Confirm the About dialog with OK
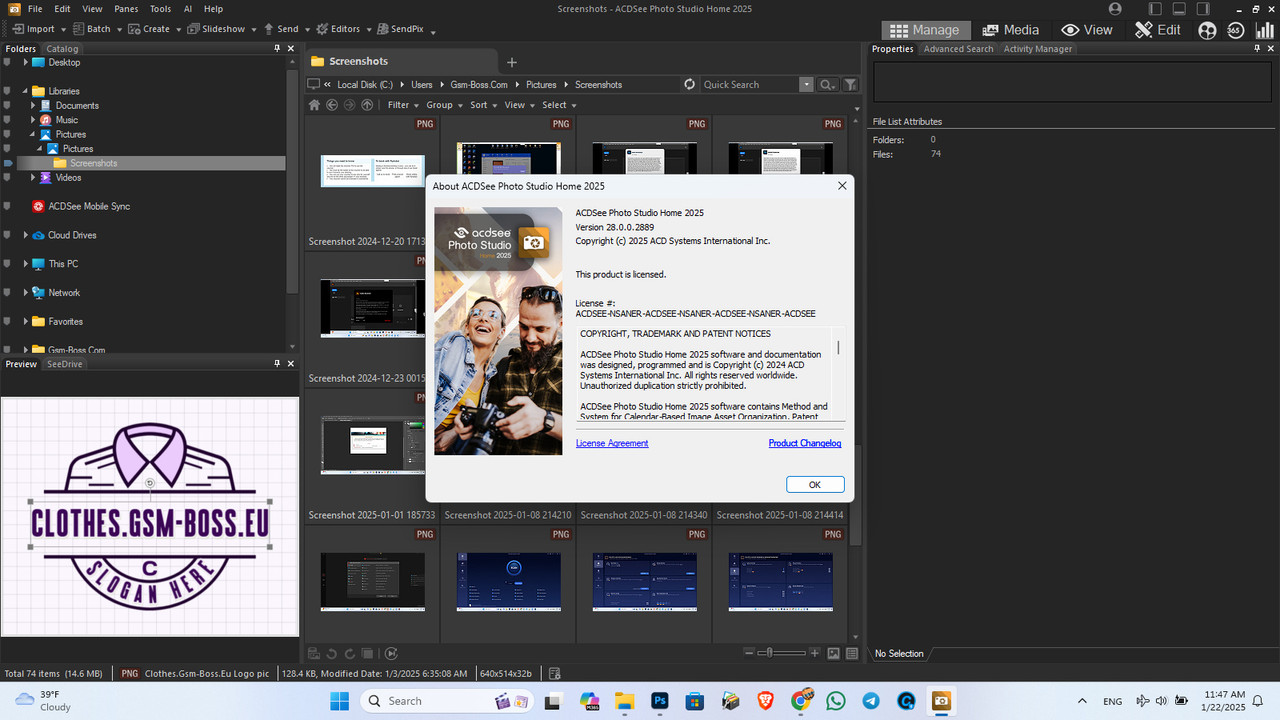 815,485
